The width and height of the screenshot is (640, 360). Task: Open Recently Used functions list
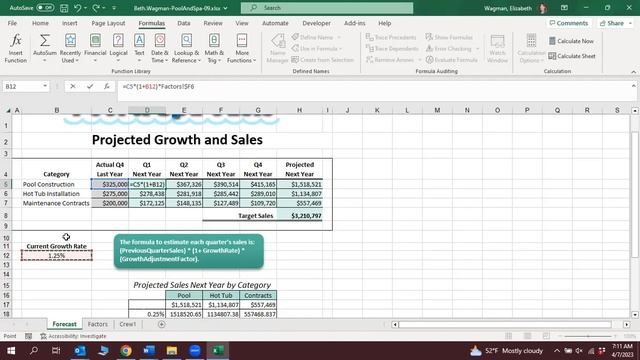[x=70, y=48]
